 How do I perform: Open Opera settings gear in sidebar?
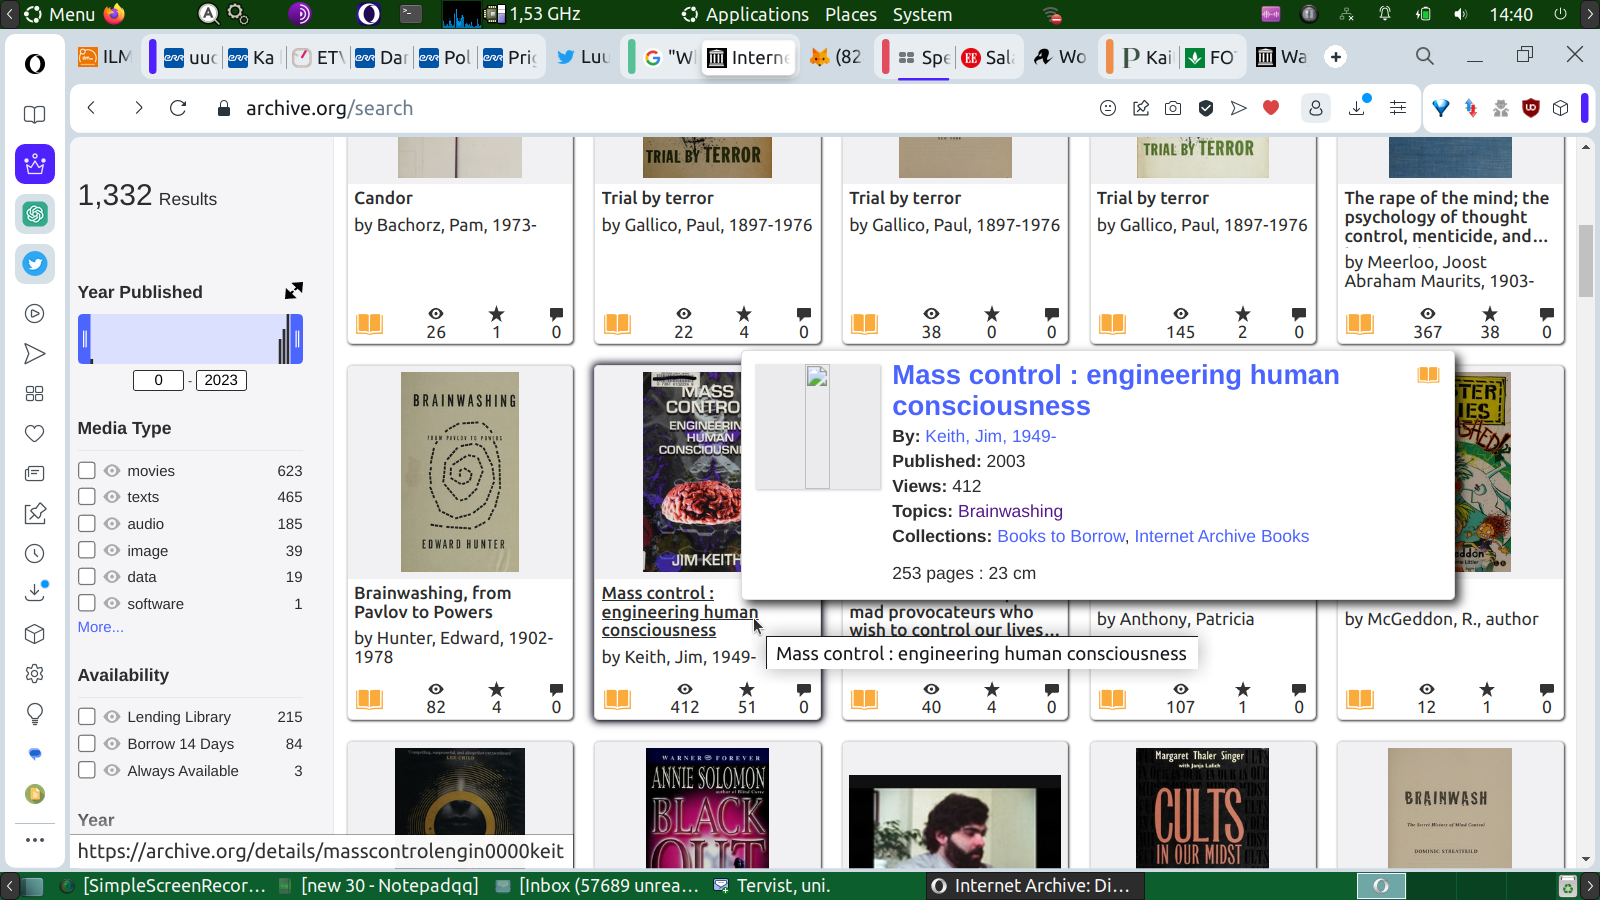pyautogui.click(x=35, y=674)
